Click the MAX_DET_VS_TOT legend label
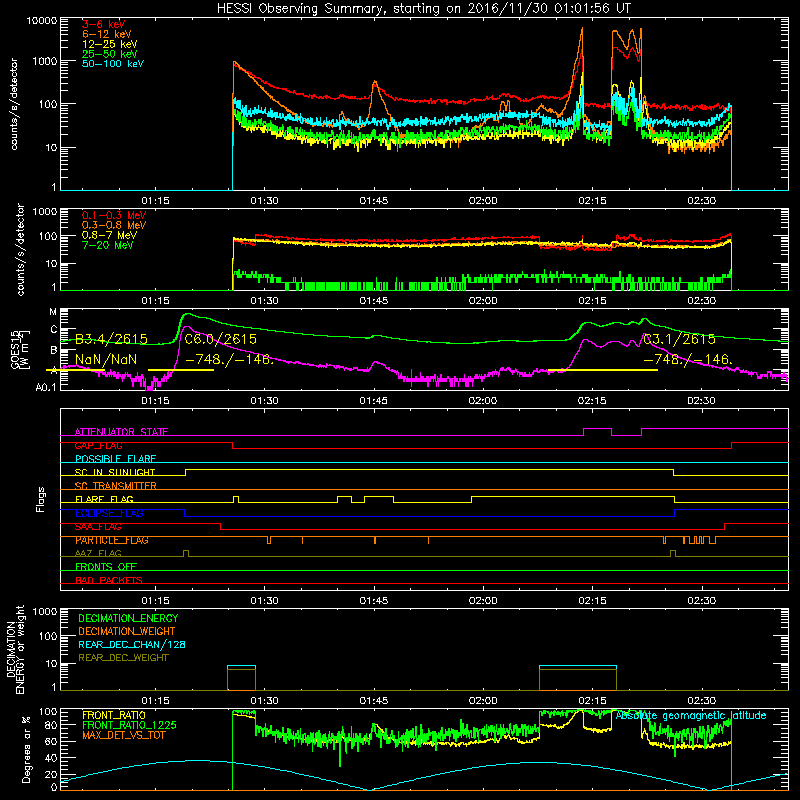Screen dimensions: 800x800 pos(124,735)
